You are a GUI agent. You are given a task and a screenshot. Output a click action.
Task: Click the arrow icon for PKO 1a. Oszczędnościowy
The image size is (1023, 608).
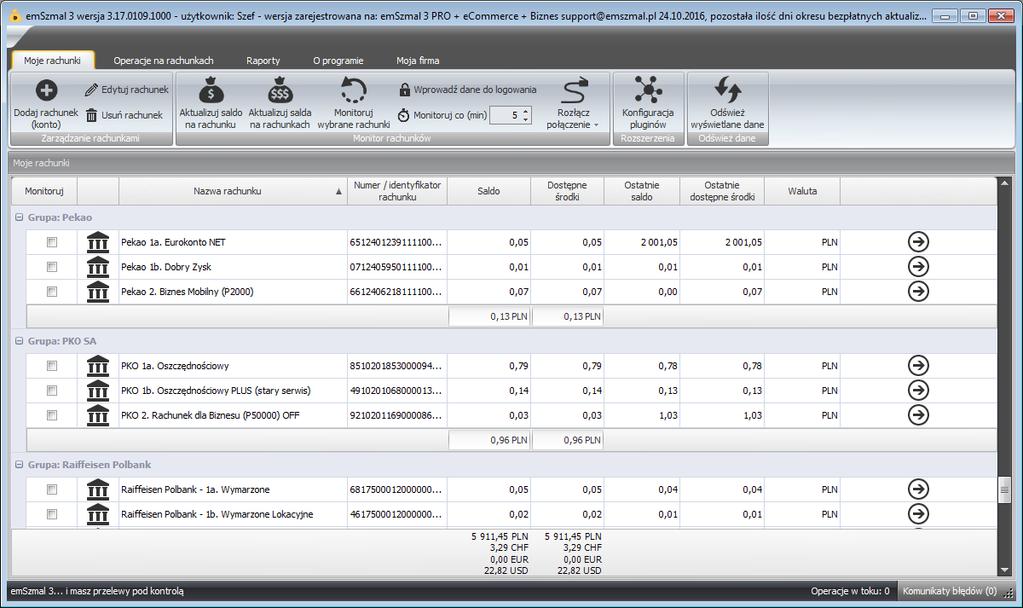919,365
